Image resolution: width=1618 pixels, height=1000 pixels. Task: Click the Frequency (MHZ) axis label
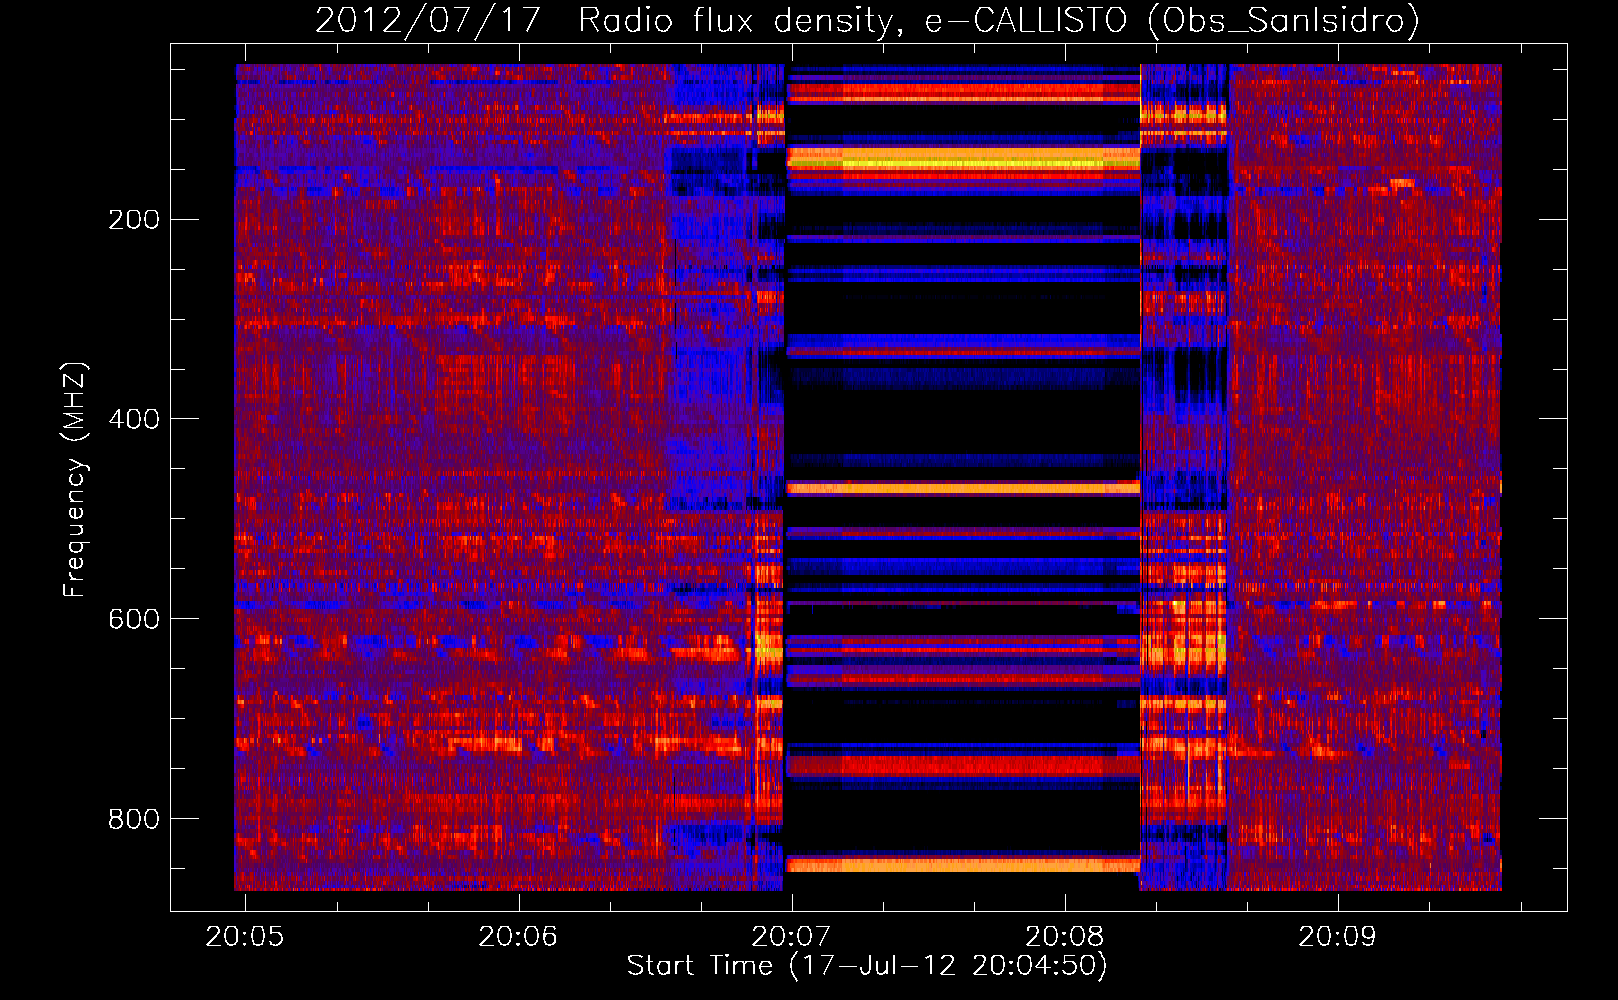pos(75,479)
